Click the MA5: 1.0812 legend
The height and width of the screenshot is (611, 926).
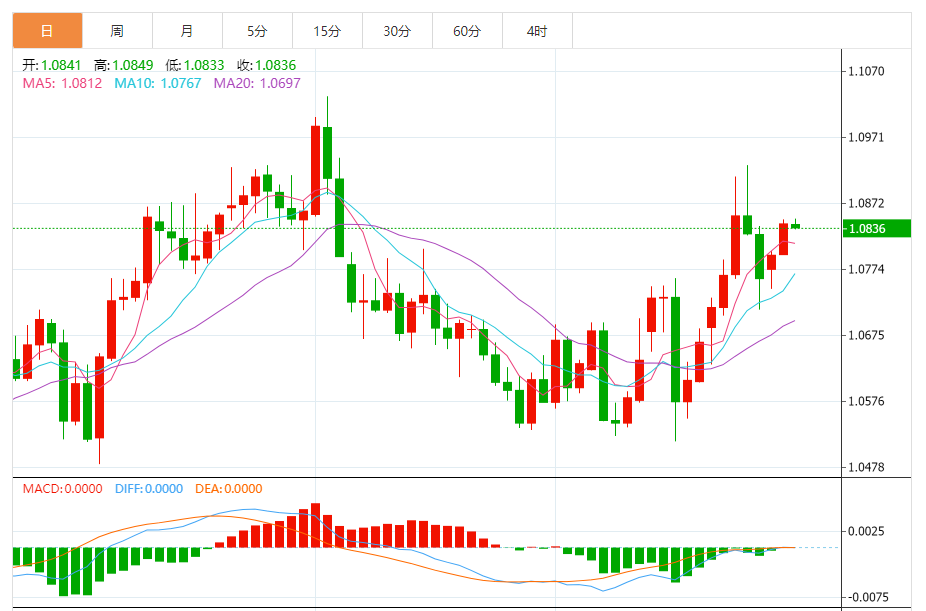coord(62,83)
